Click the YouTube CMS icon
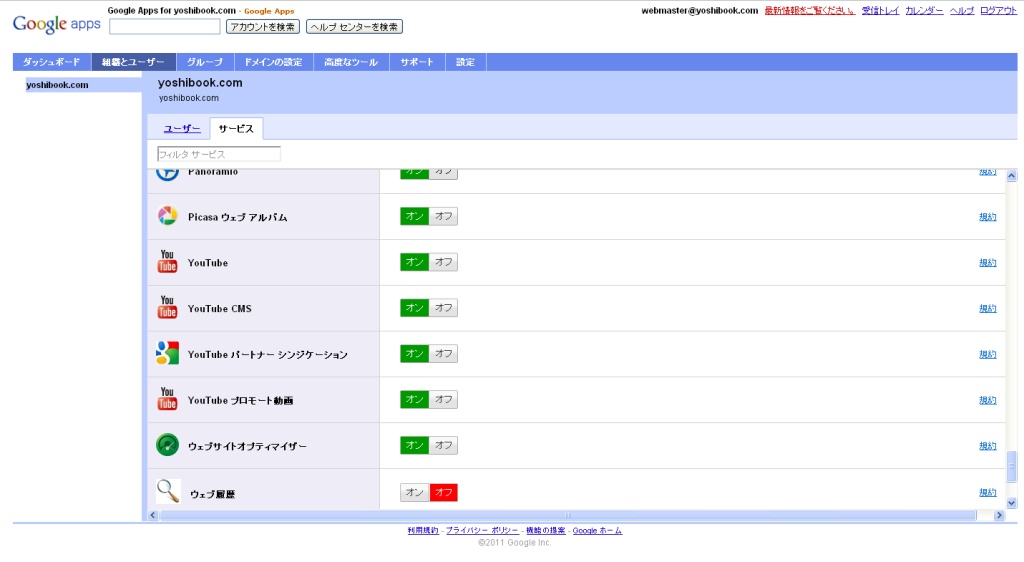 (167, 307)
